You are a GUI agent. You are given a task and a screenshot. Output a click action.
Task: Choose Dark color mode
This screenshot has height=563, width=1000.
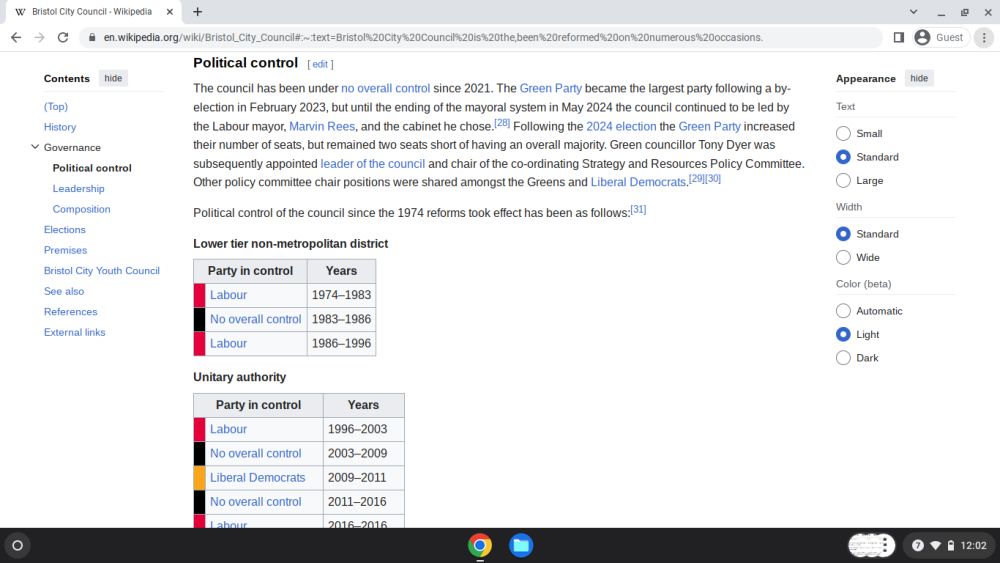click(843, 358)
